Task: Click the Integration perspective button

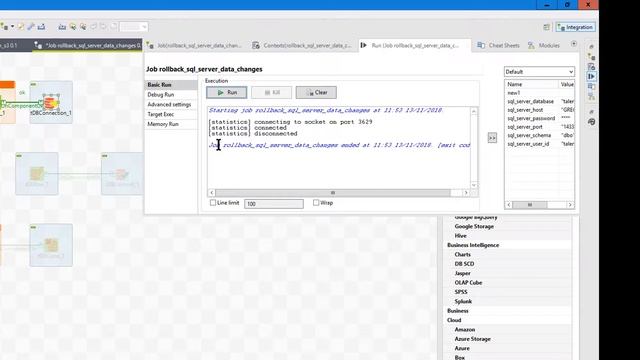Action: click(x=576, y=27)
